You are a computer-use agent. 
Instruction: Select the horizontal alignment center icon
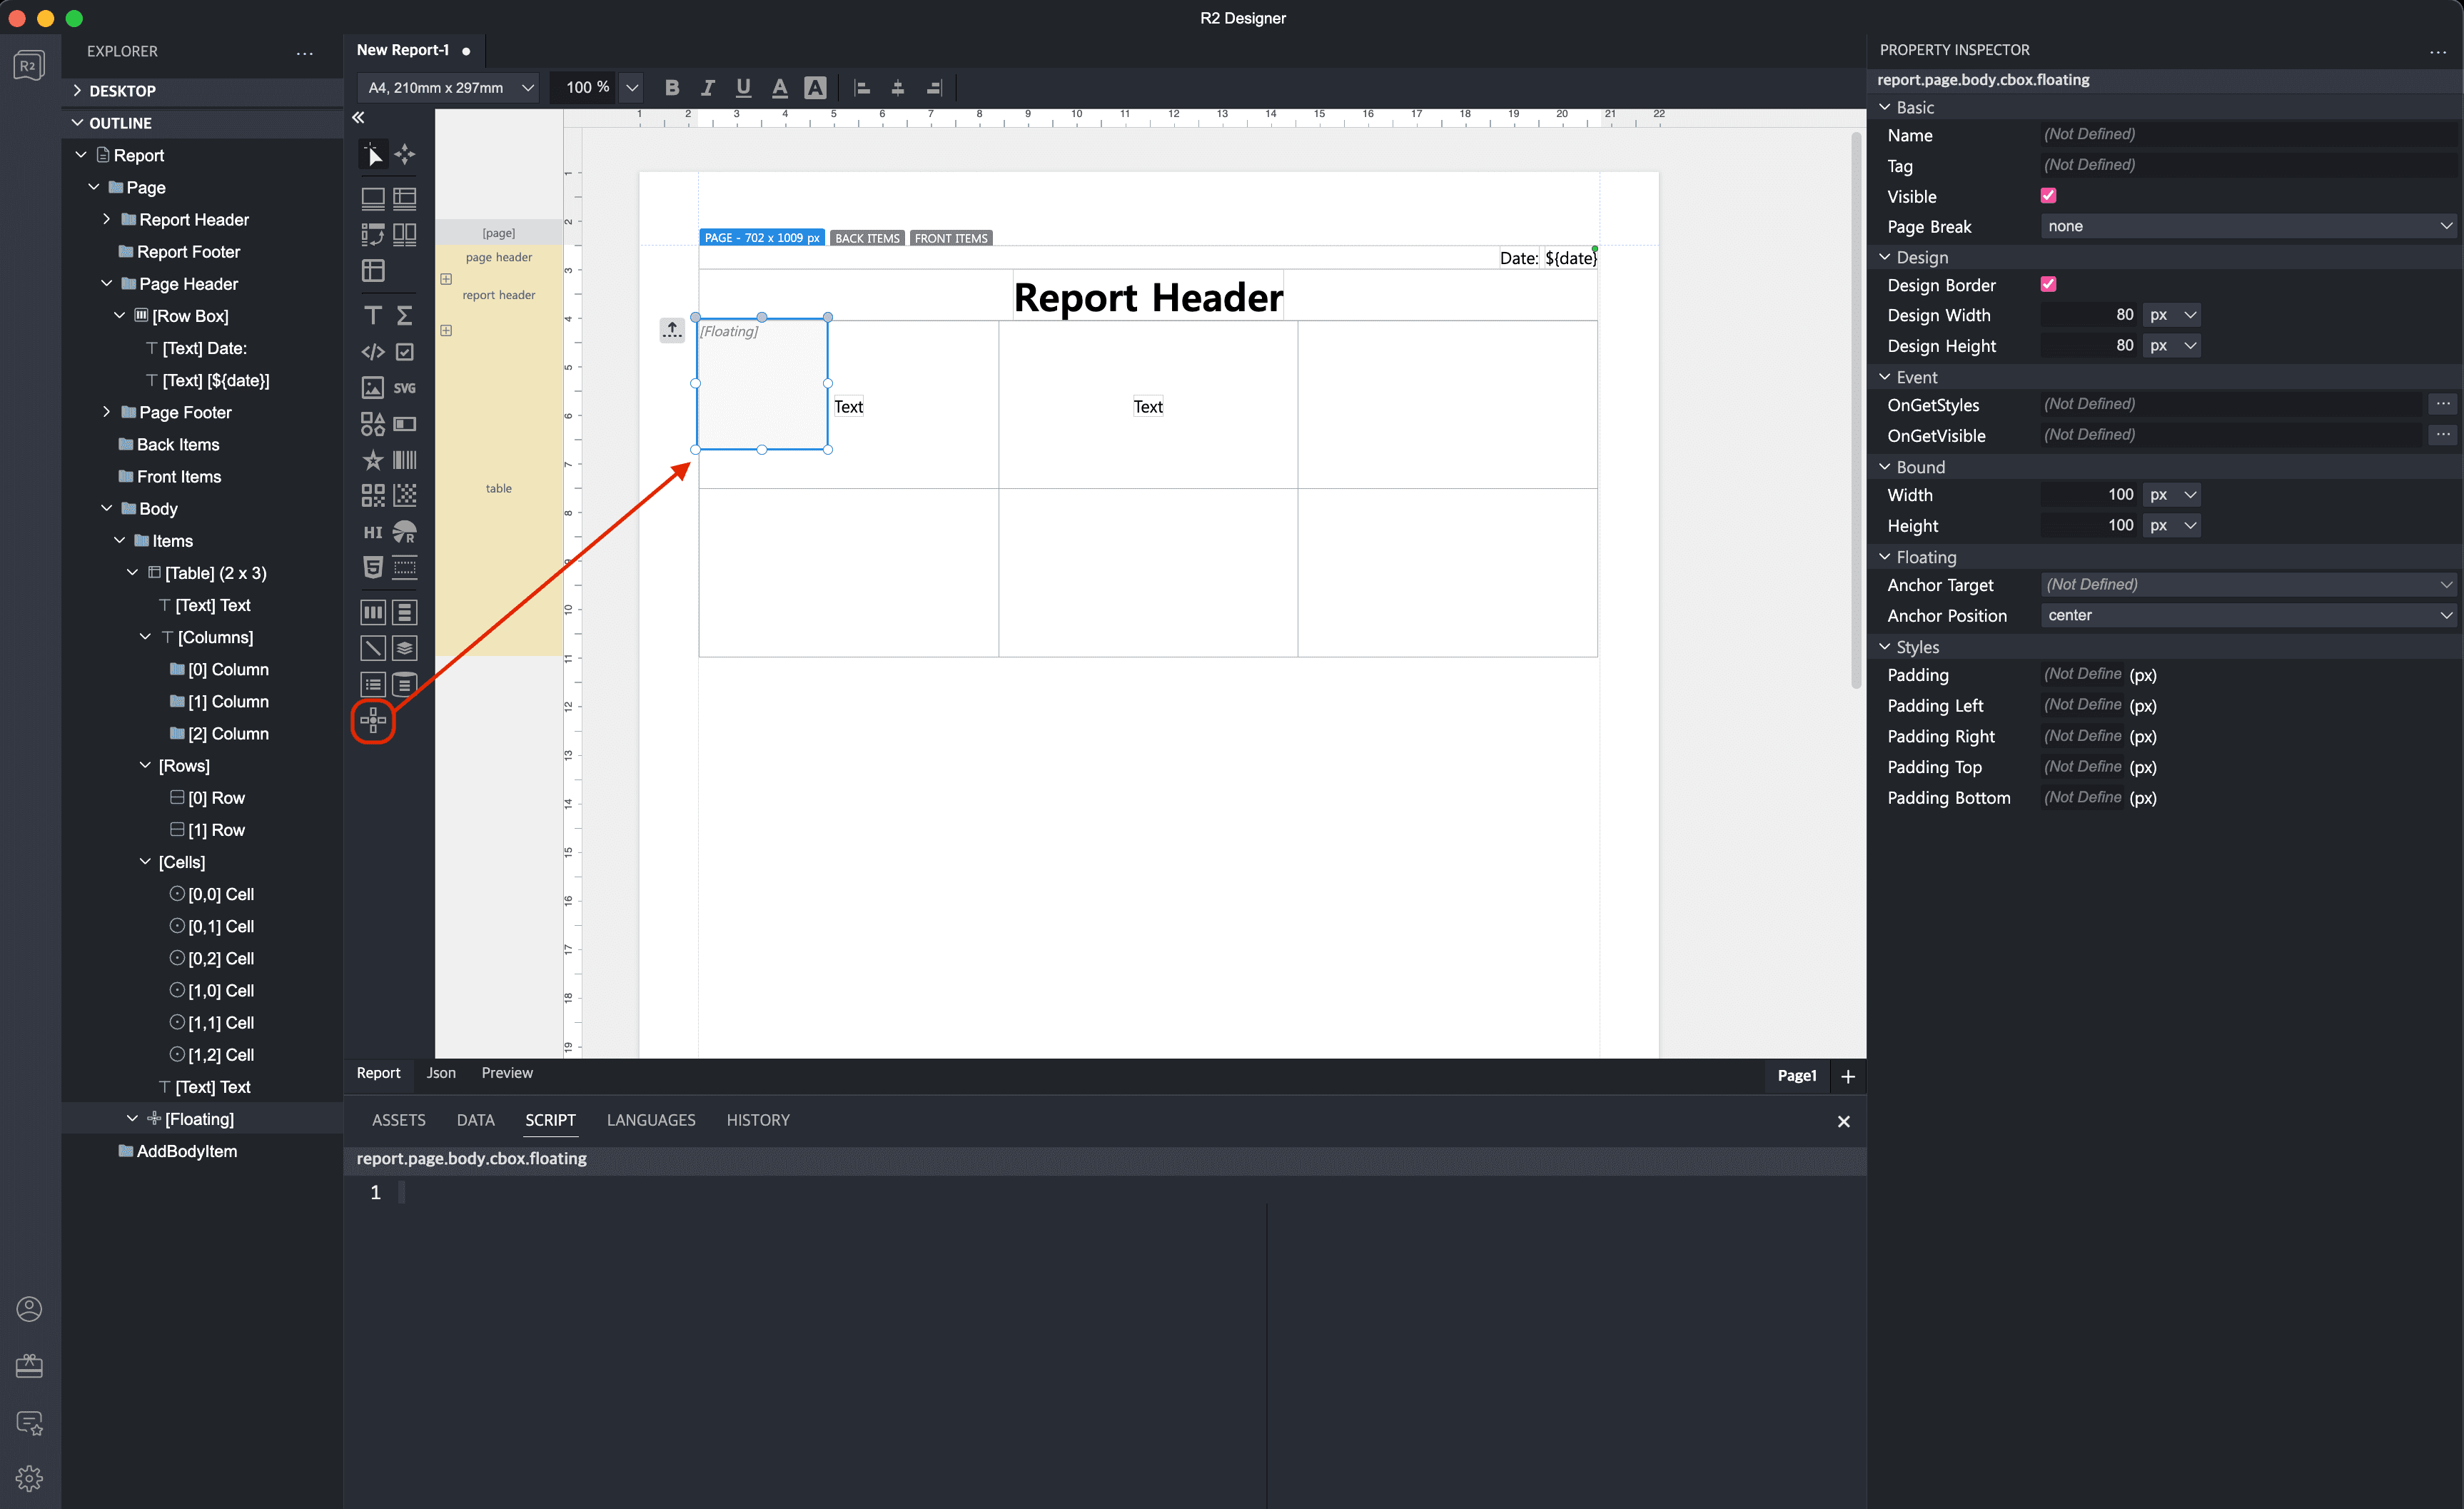point(899,86)
